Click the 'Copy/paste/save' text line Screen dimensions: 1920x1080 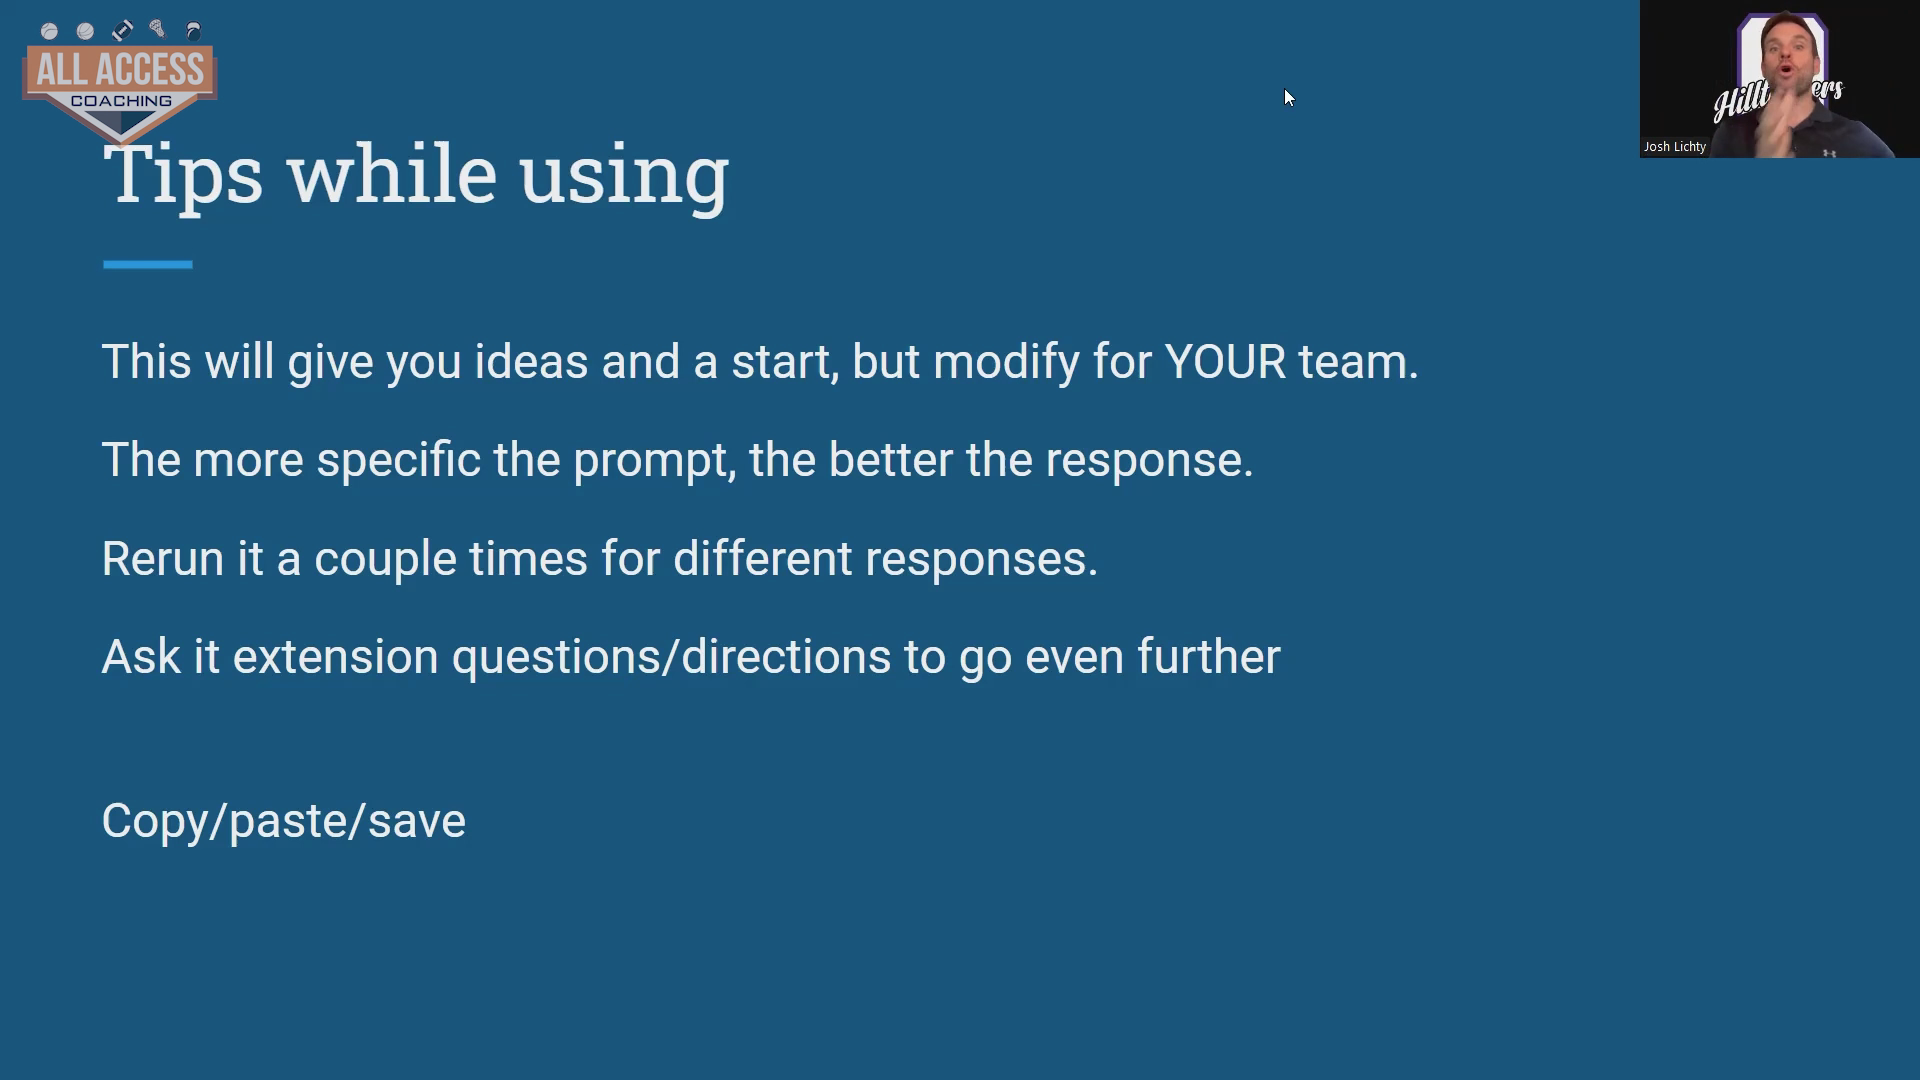click(x=284, y=821)
